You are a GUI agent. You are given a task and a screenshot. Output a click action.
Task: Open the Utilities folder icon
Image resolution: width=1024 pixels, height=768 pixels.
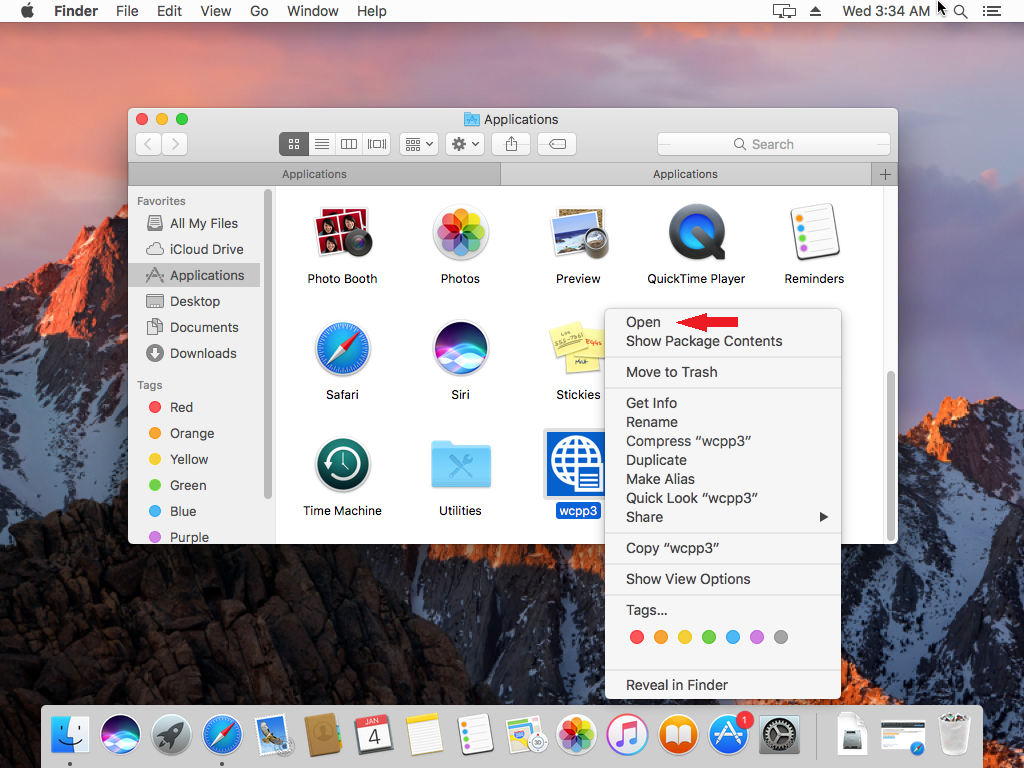click(x=460, y=464)
